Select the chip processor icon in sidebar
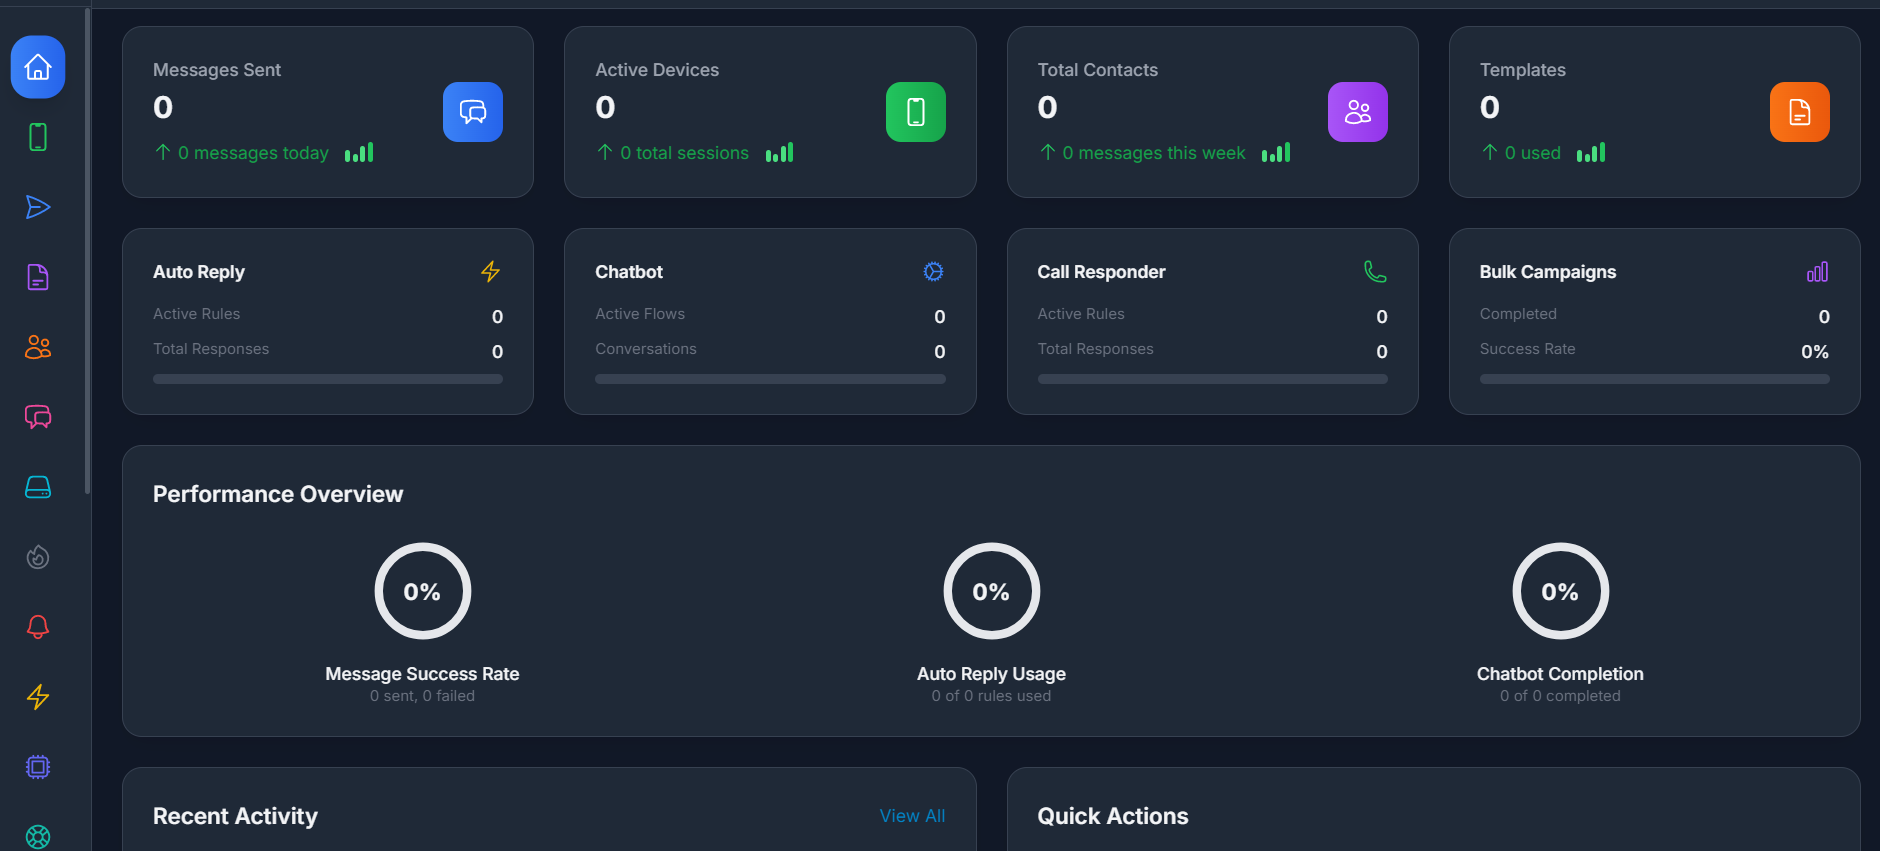 (38, 767)
